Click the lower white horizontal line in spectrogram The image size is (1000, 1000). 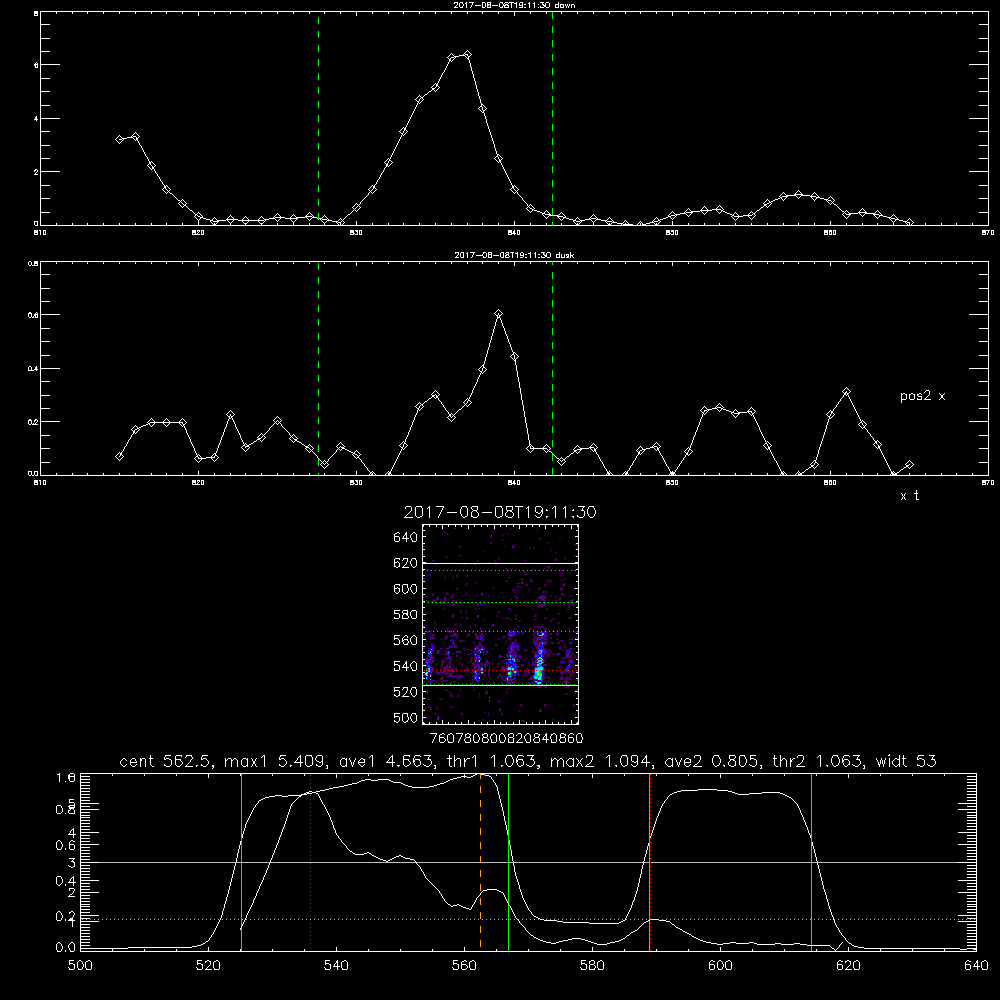click(x=500, y=685)
